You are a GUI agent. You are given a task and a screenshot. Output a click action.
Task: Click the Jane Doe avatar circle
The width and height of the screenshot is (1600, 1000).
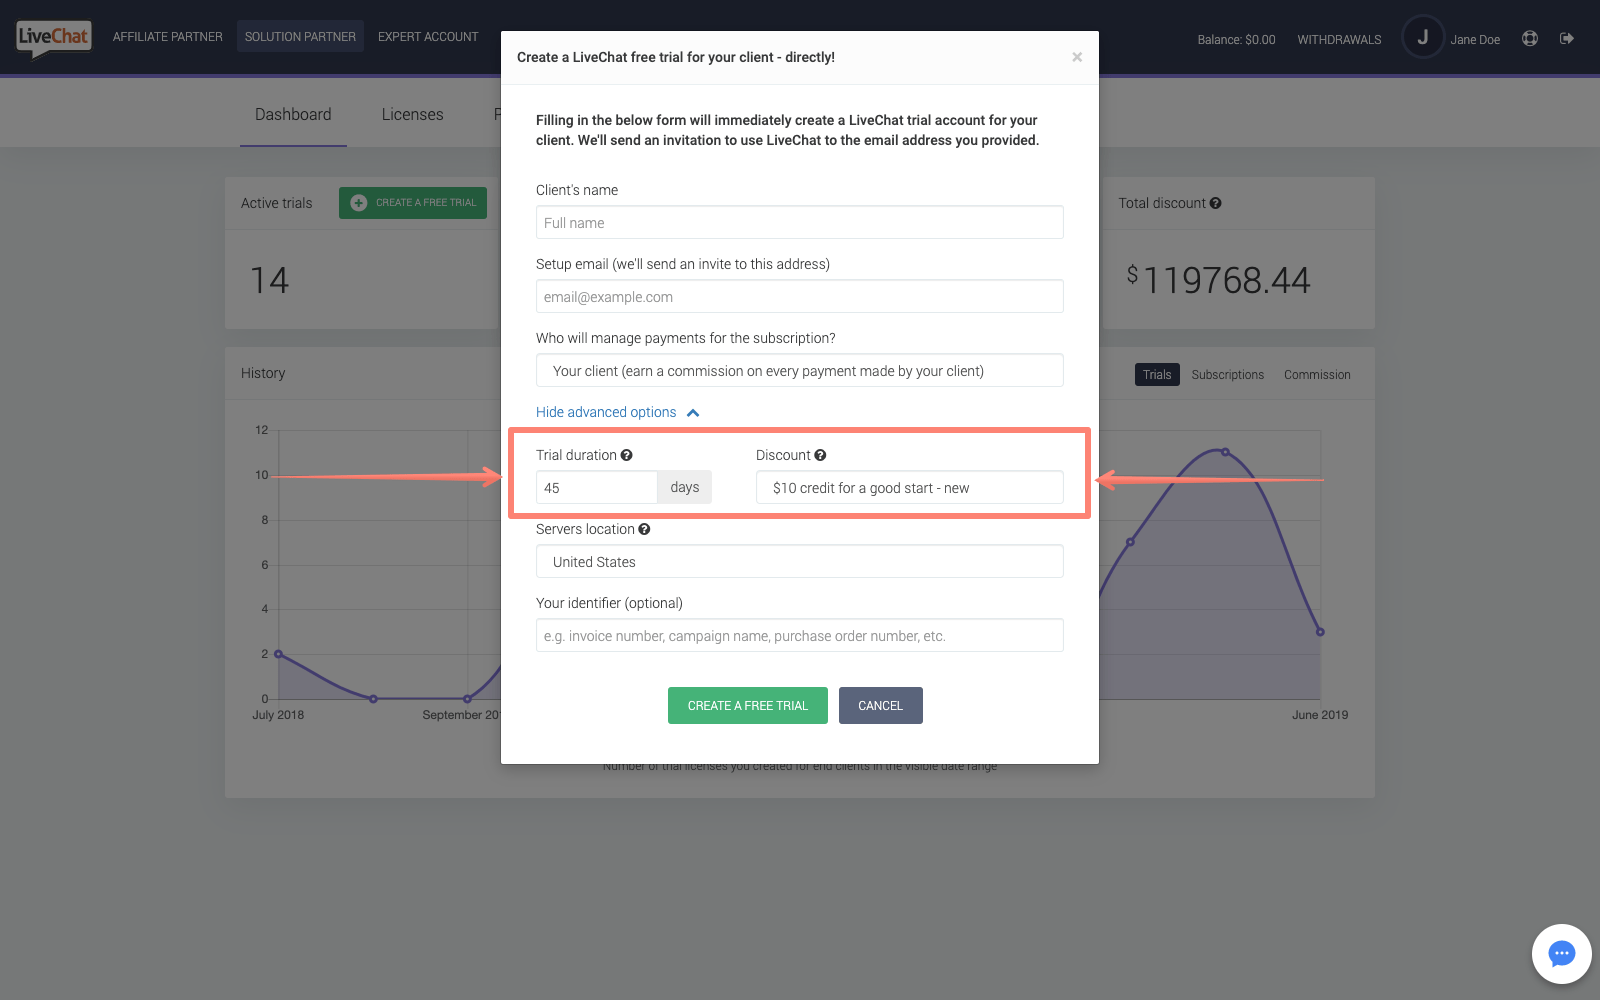[1423, 37]
